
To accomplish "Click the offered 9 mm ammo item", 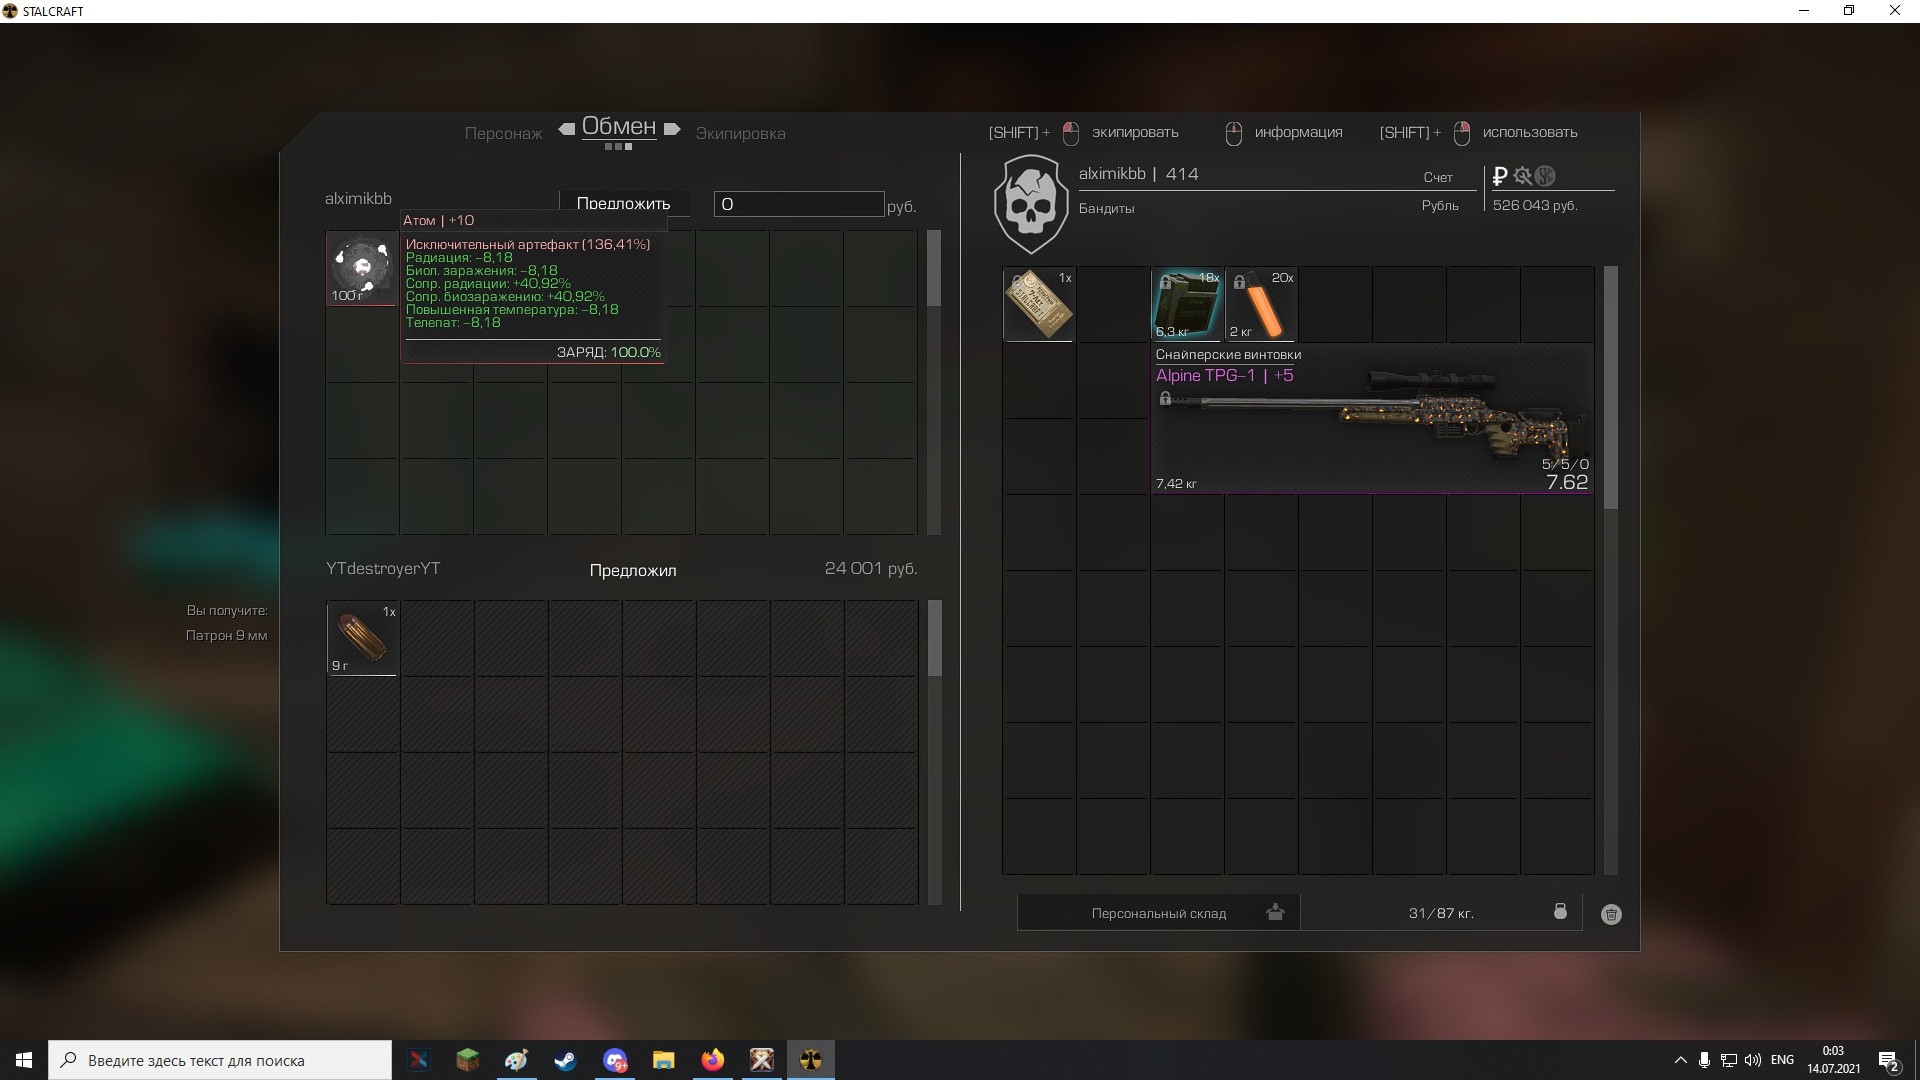I will tap(362, 638).
